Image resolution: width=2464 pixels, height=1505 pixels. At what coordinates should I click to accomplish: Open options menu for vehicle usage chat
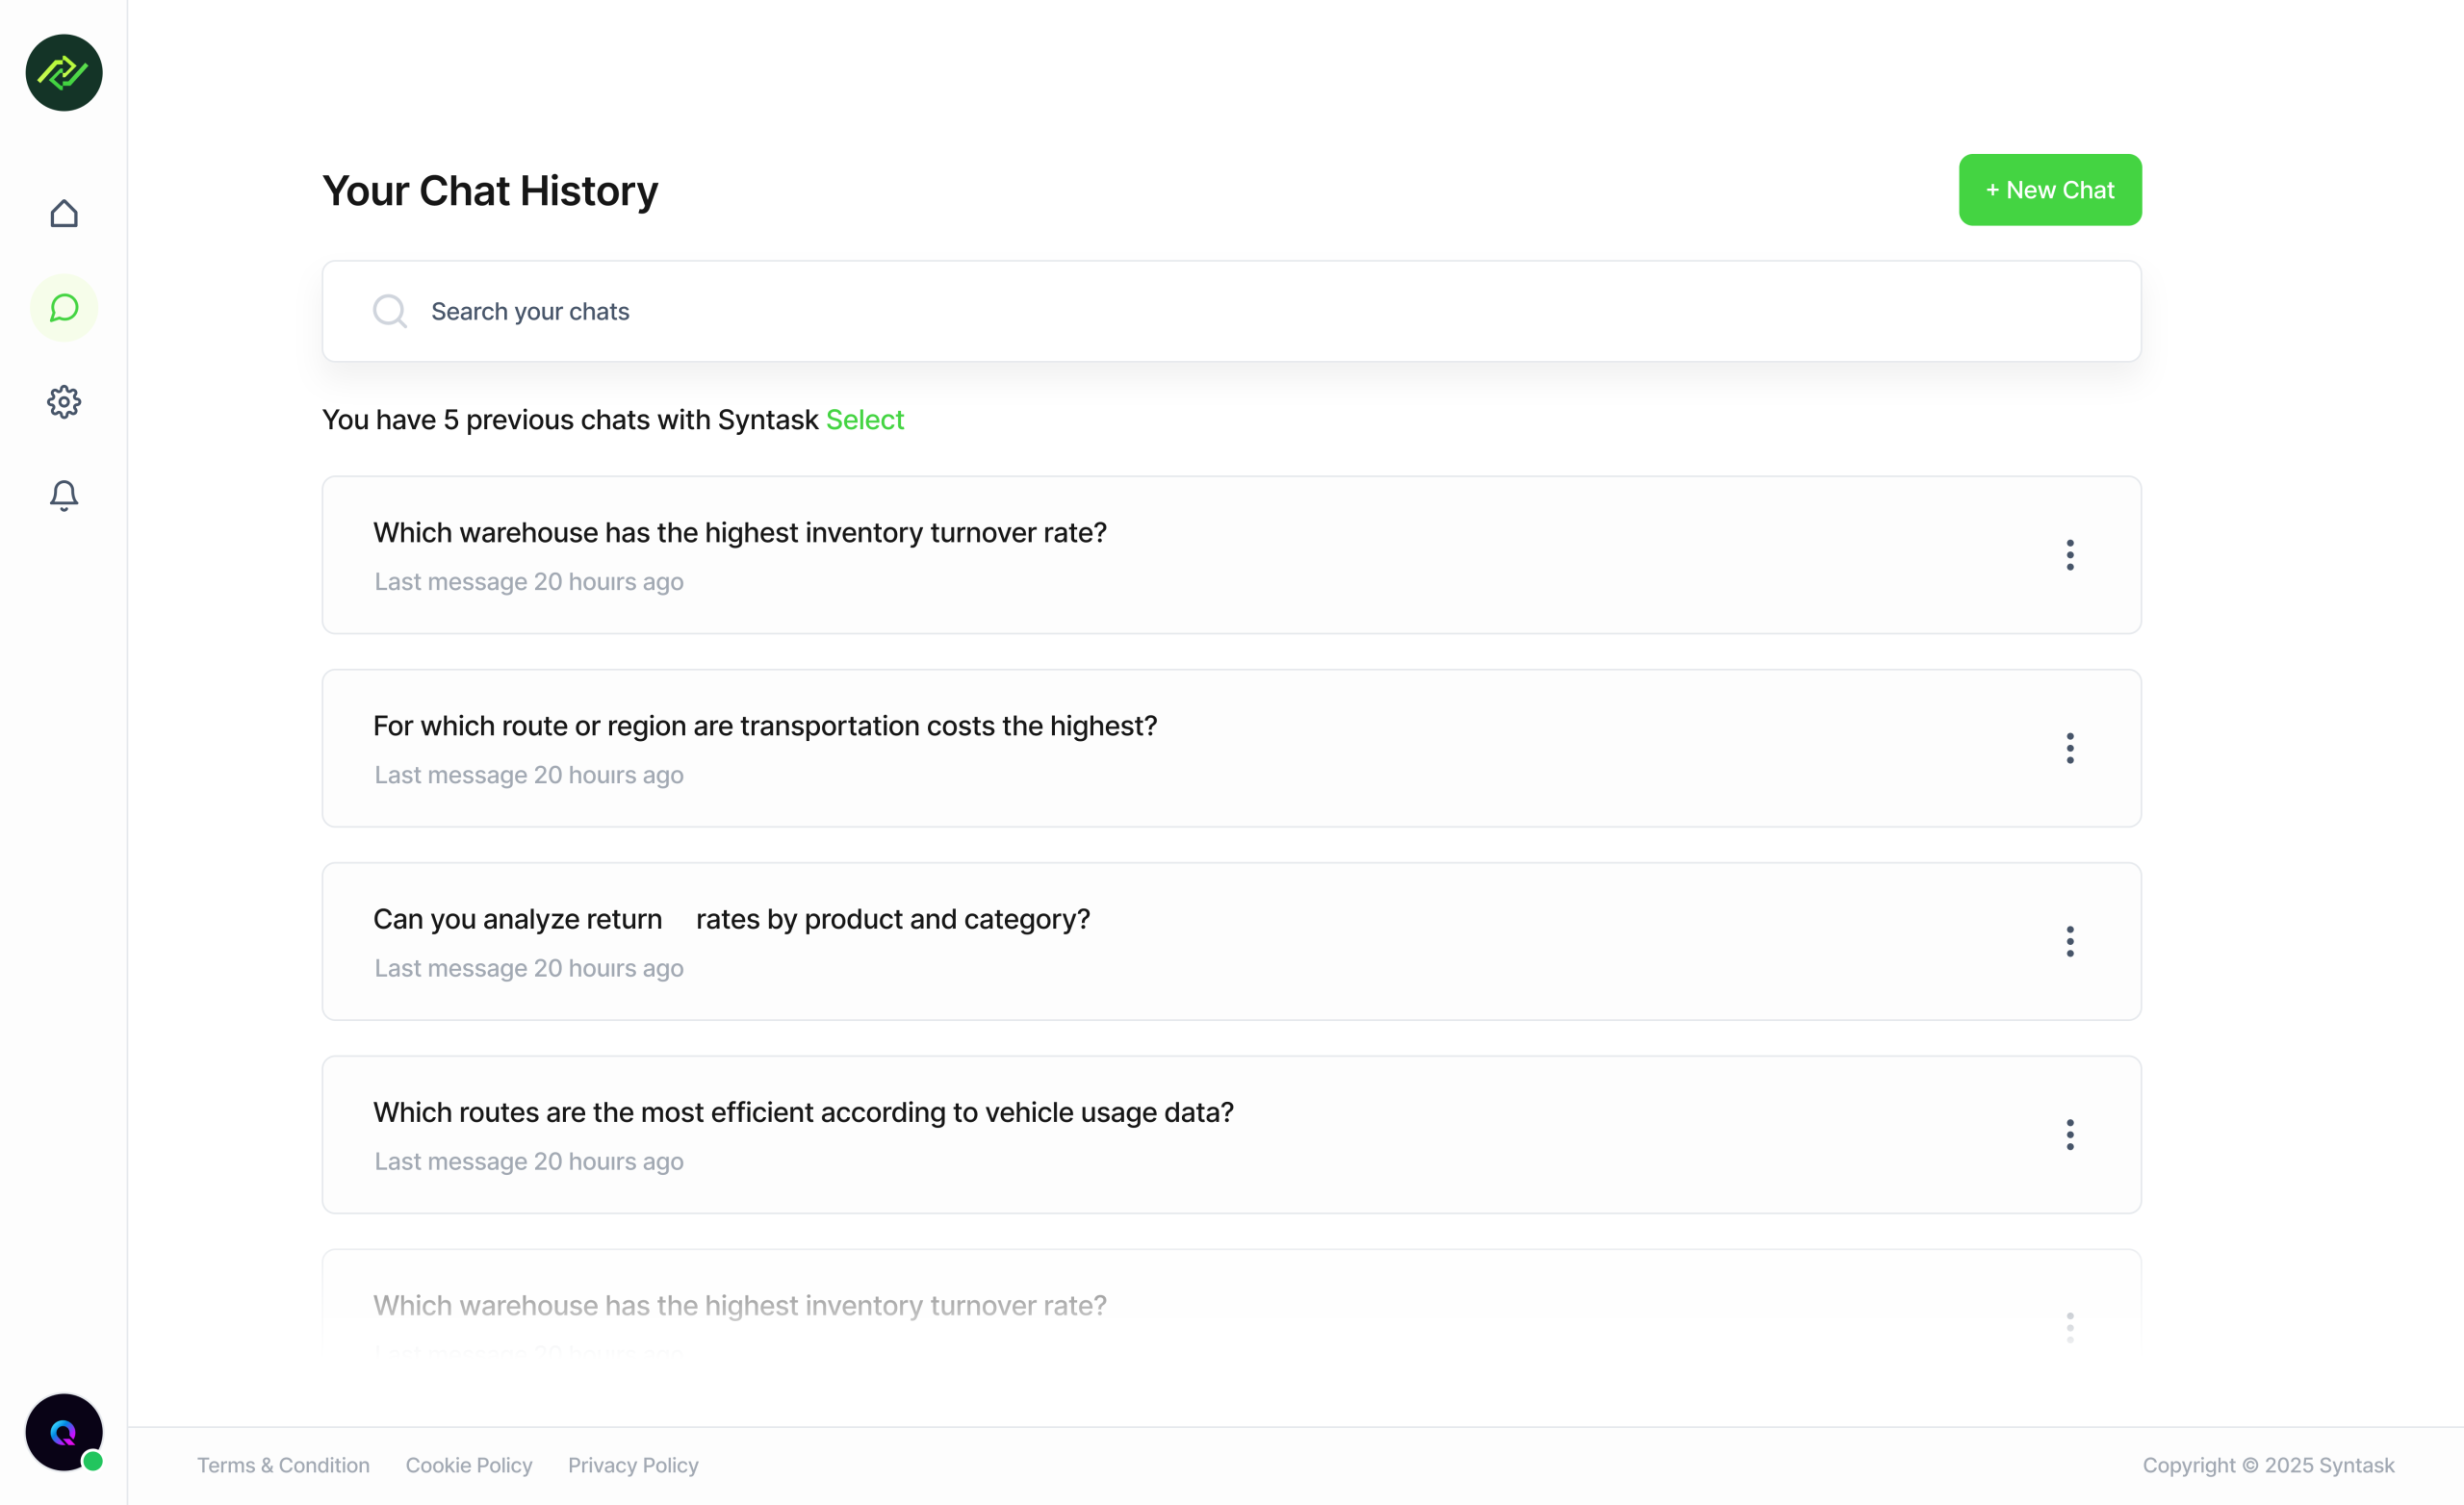click(2070, 1134)
